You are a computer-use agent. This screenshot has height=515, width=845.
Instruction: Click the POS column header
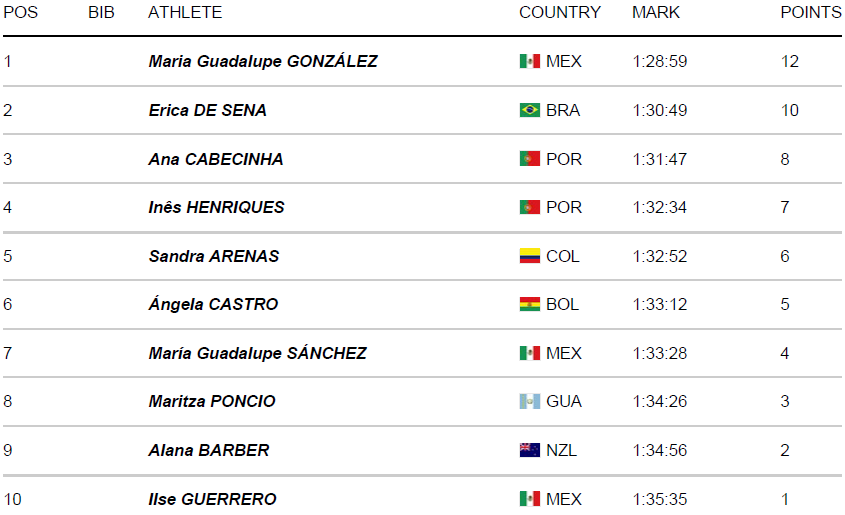tap(20, 12)
